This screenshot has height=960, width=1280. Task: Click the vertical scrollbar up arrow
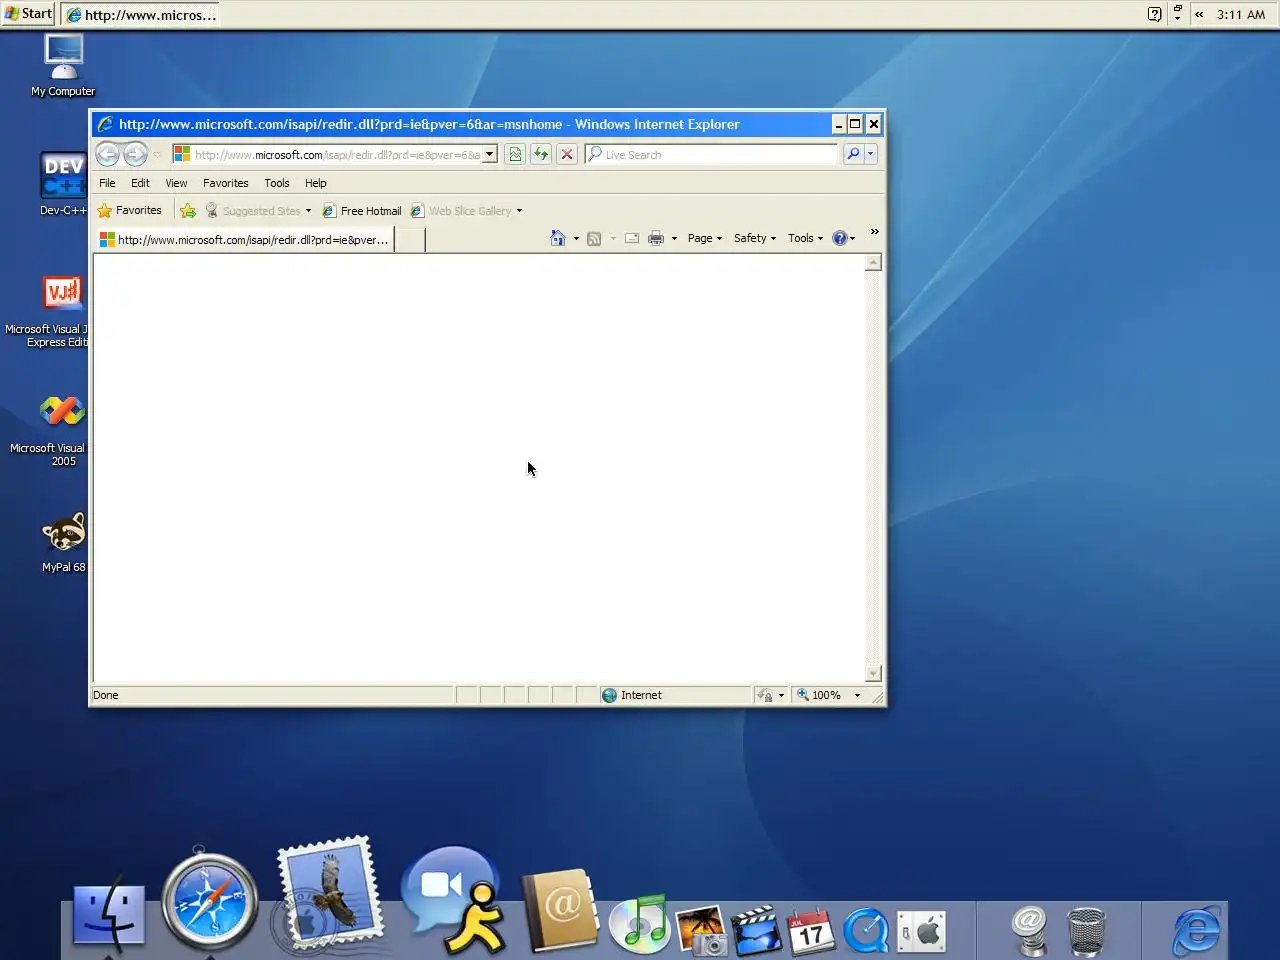[873, 263]
